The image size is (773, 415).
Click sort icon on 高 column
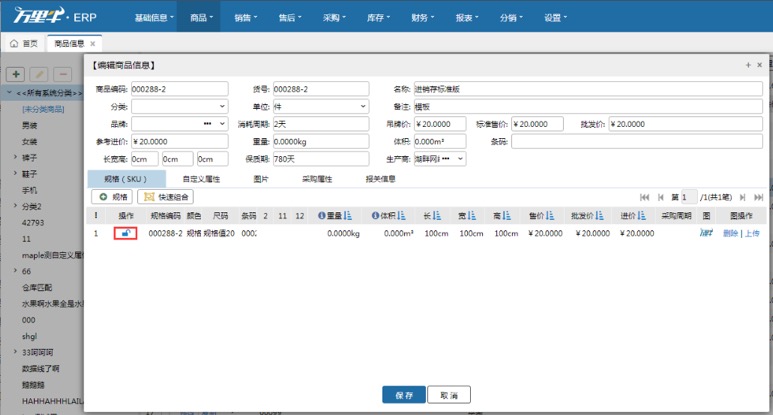point(507,215)
